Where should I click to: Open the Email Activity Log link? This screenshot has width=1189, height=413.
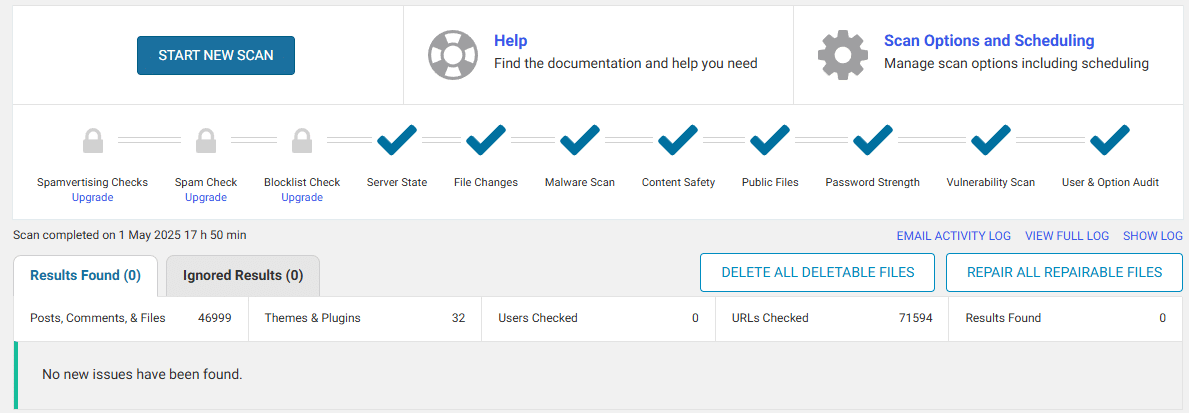tap(954, 236)
